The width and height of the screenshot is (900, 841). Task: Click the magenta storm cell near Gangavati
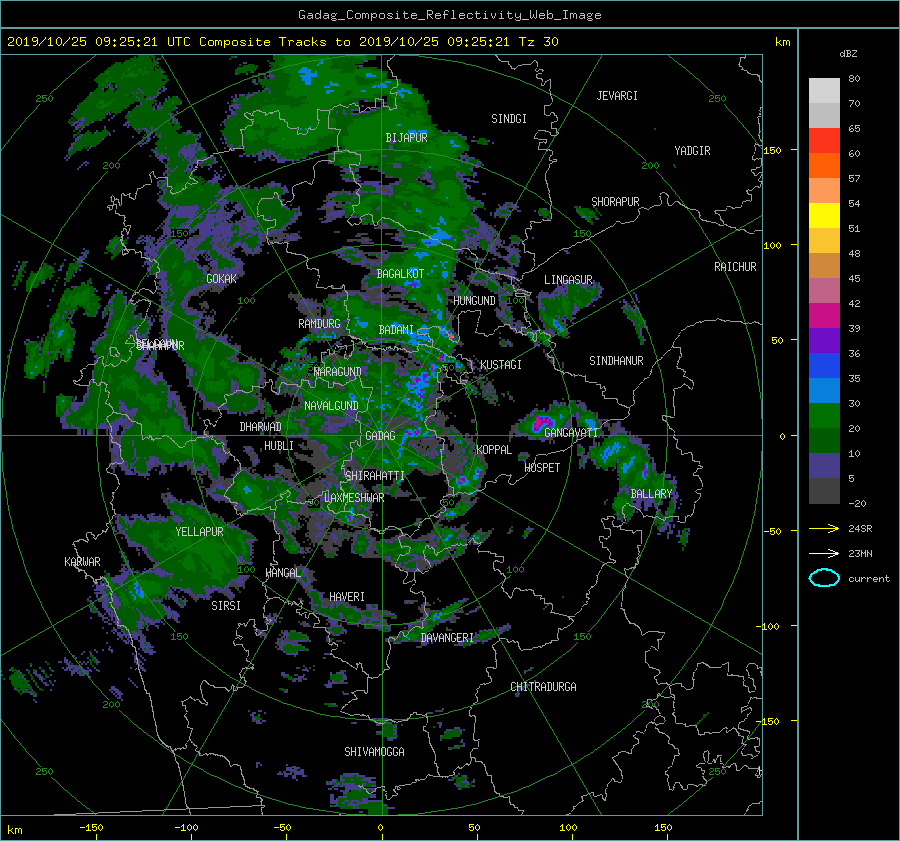pyautogui.click(x=541, y=423)
